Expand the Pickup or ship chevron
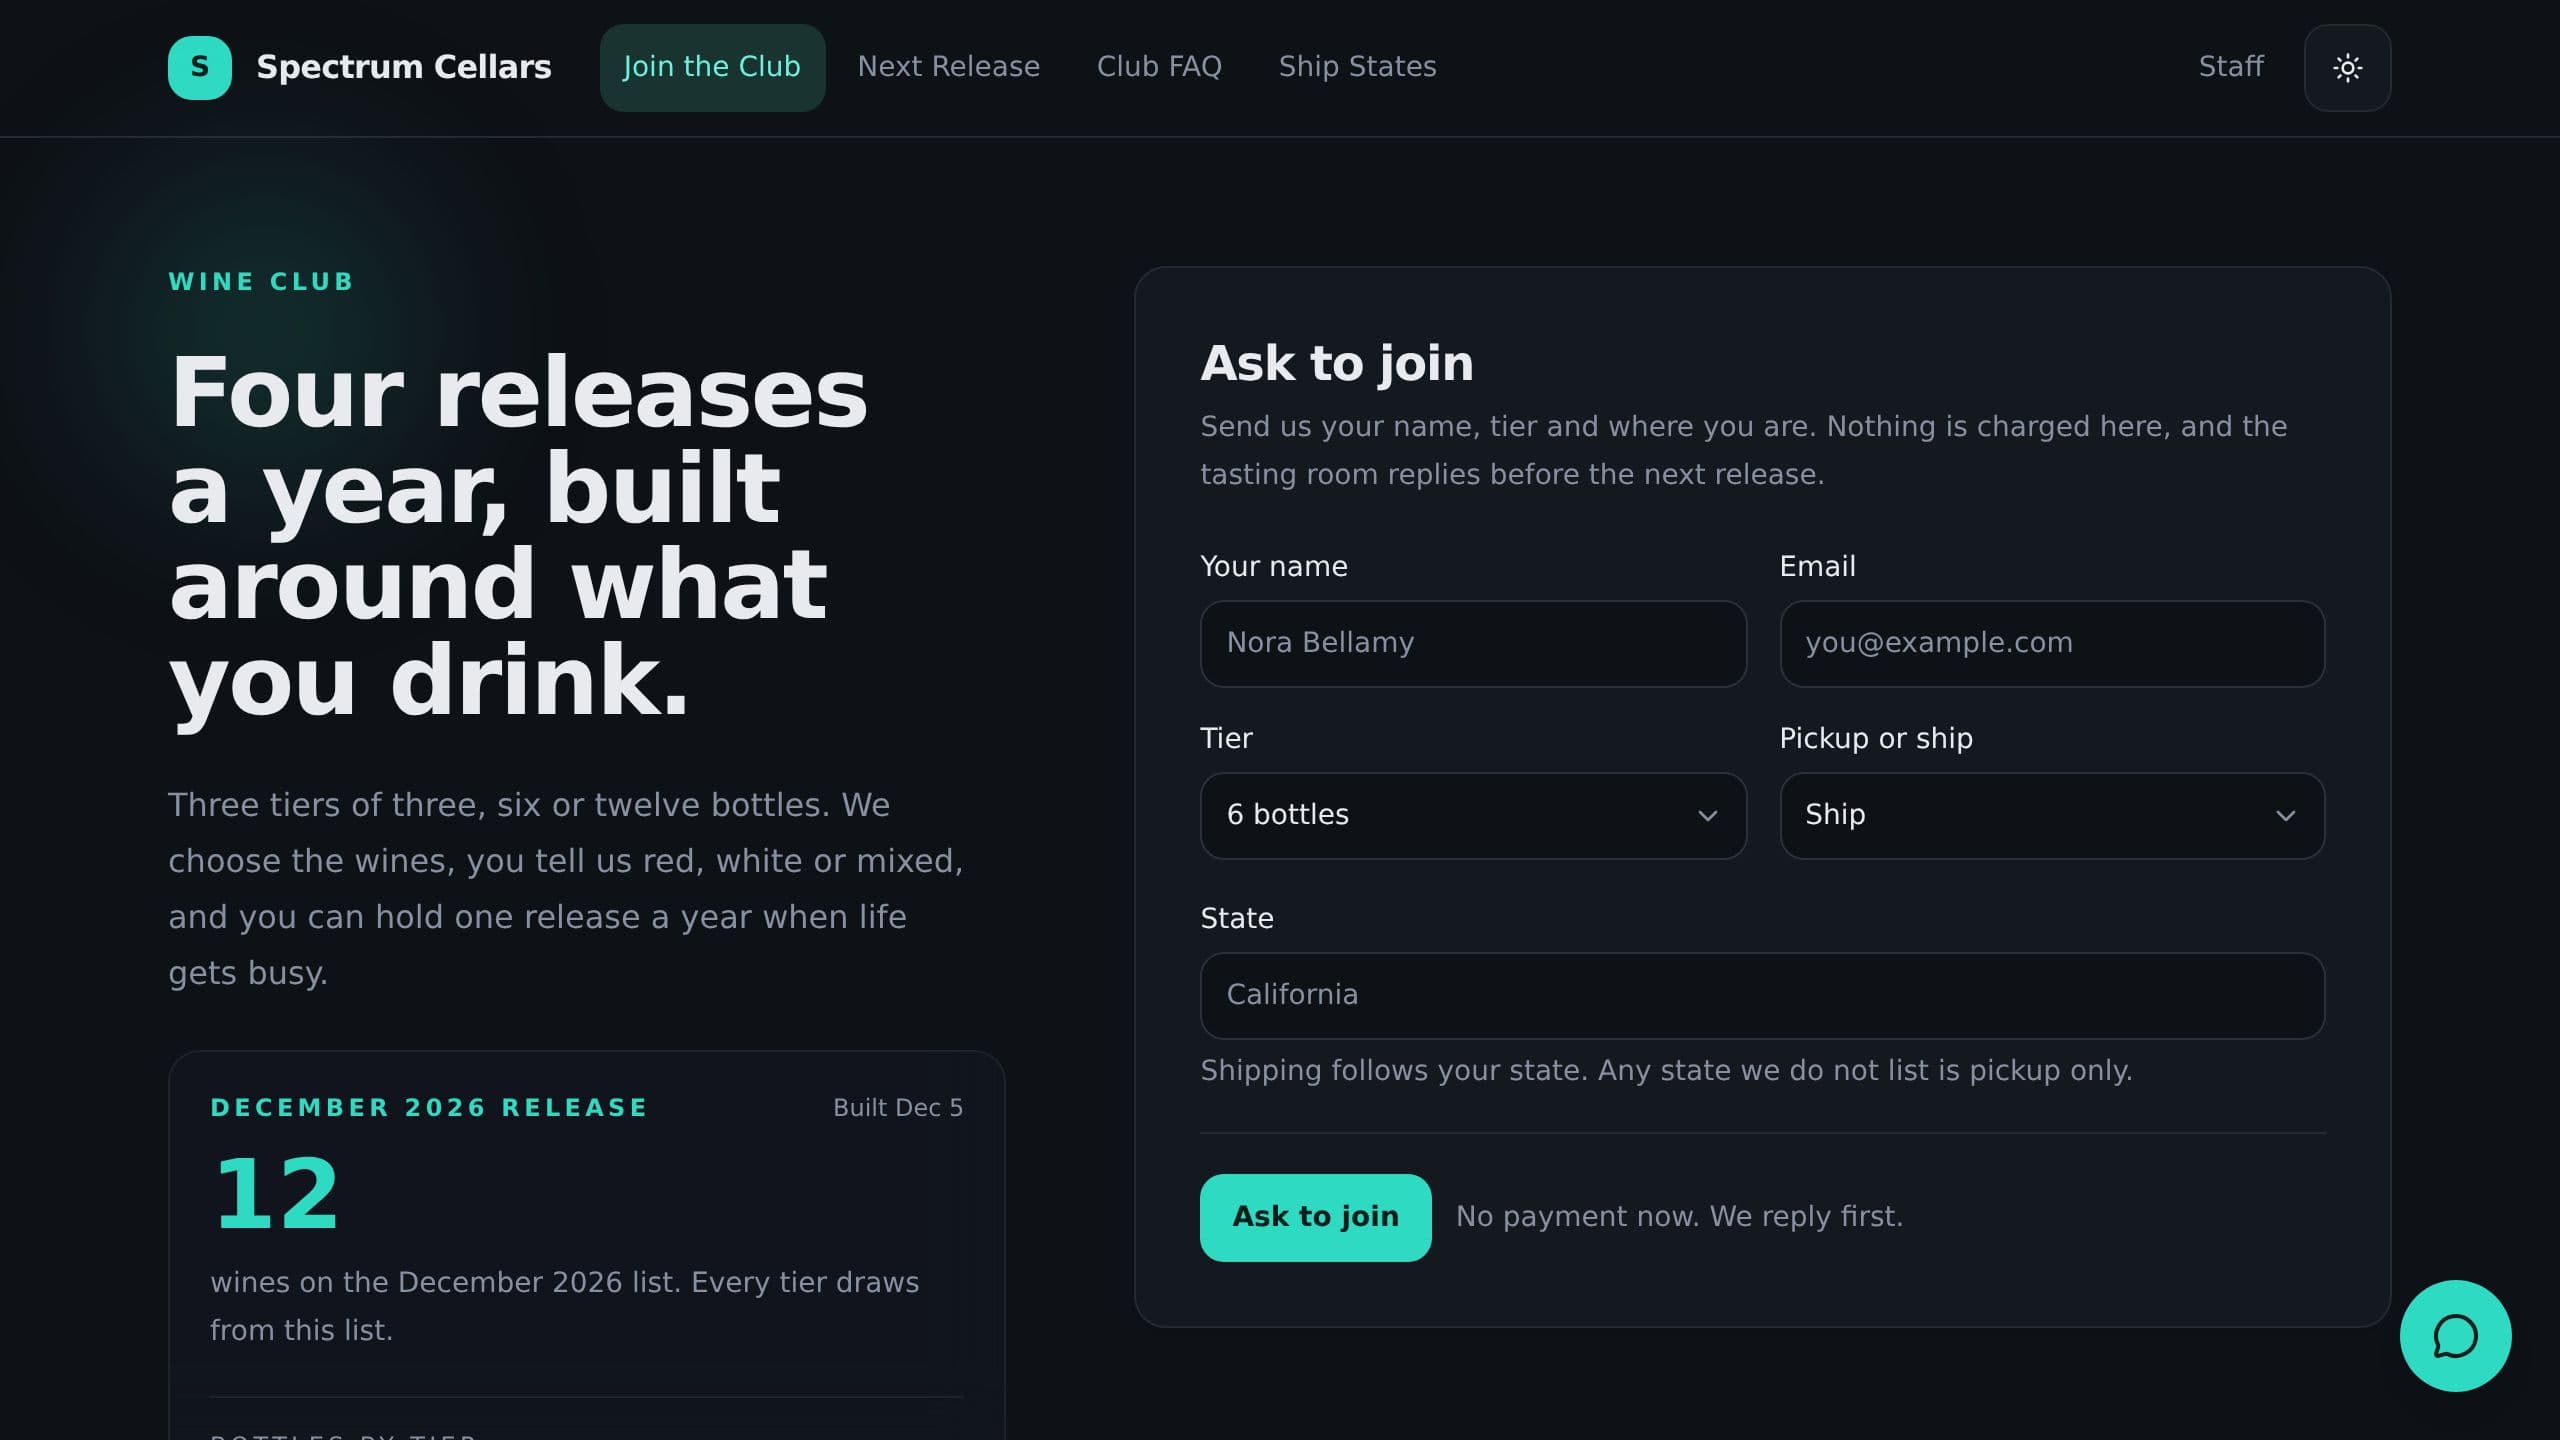Image resolution: width=2560 pixels, height=1440 pixels. (x=2285, y=815)
